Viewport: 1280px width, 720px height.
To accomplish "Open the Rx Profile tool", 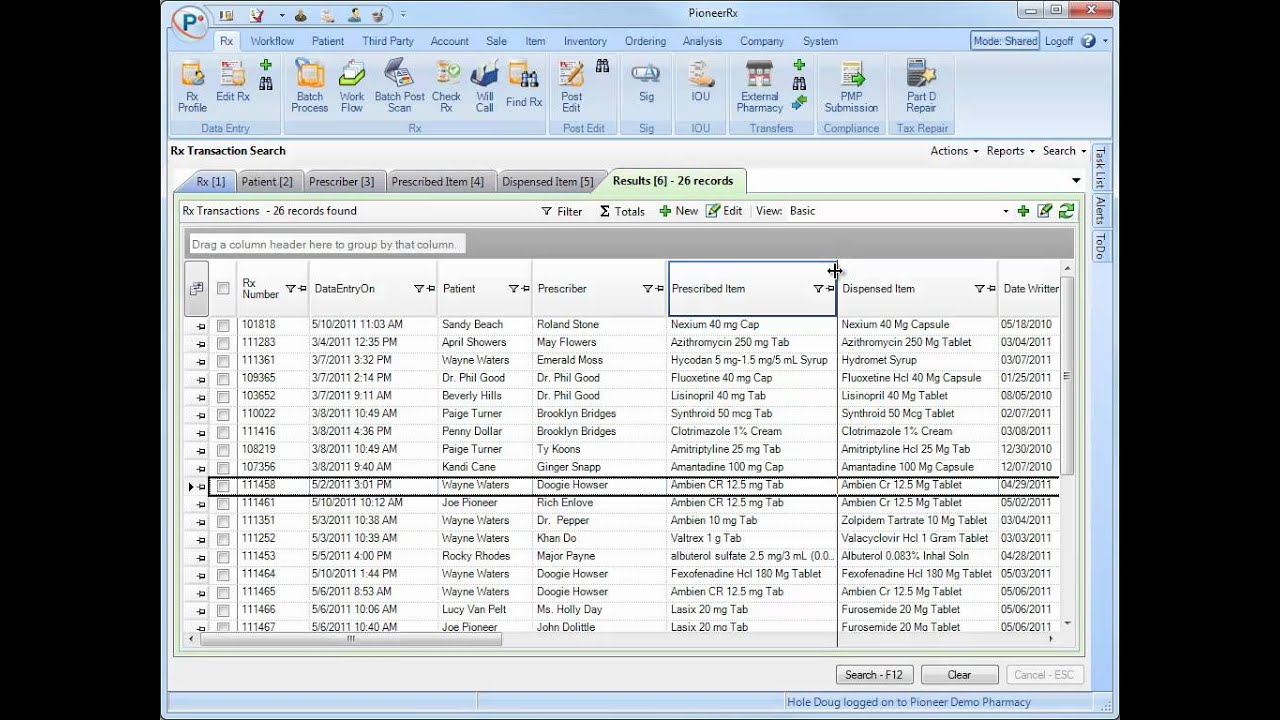I will tap(192, 87).
